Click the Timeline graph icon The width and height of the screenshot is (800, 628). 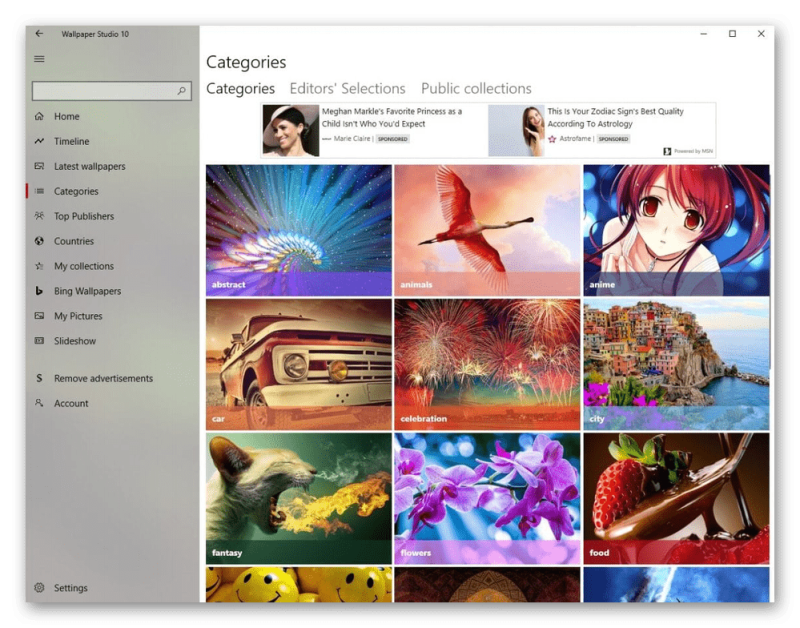(x=39, y=141)
